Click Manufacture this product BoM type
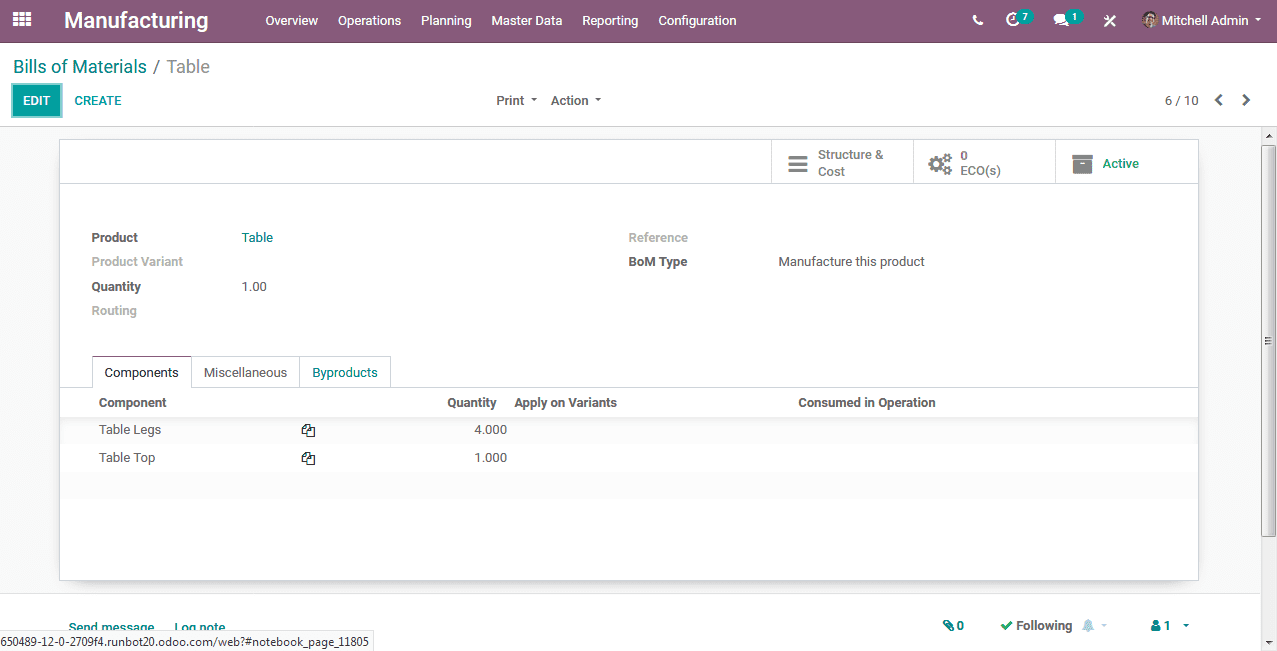Screen dimensions: 1277x651 851,261
